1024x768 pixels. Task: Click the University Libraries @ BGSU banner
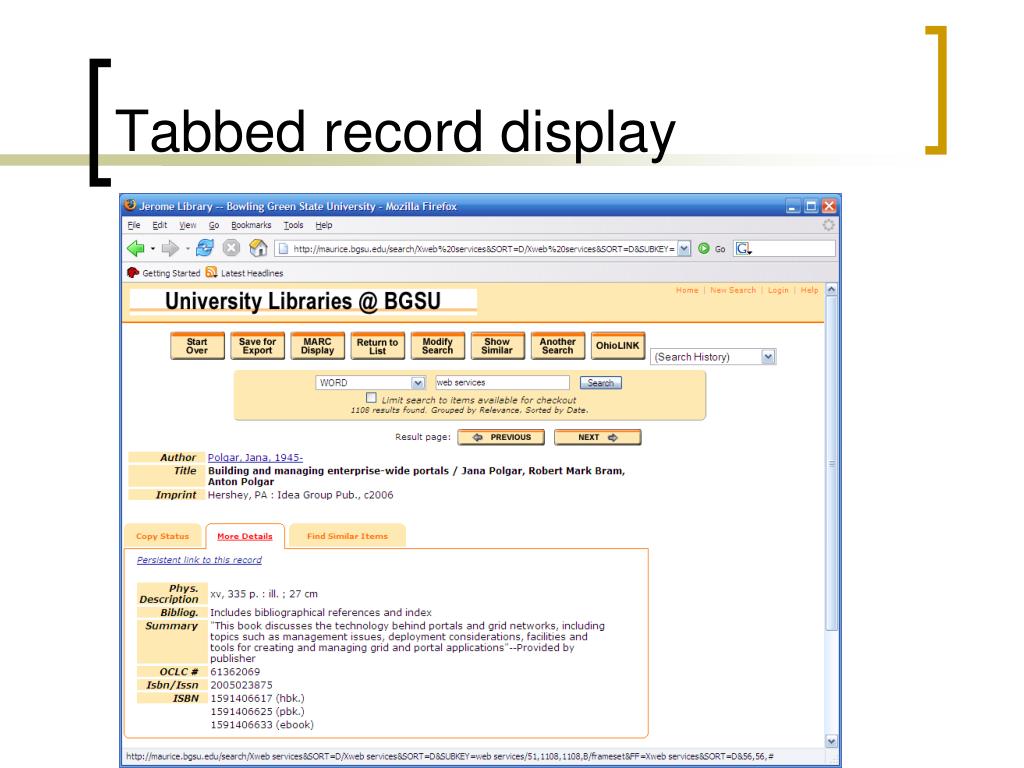303,302
